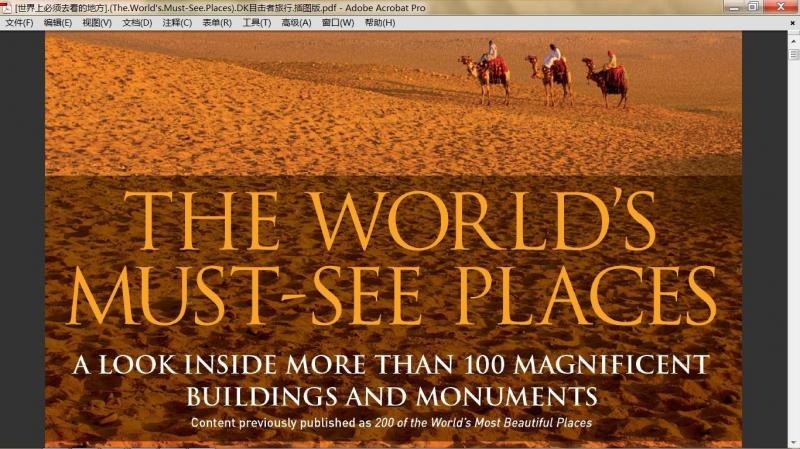Click the 'Content previously published as' line
Image resolution: width=800 pixels, height=449 pixels.
[391, 423]
